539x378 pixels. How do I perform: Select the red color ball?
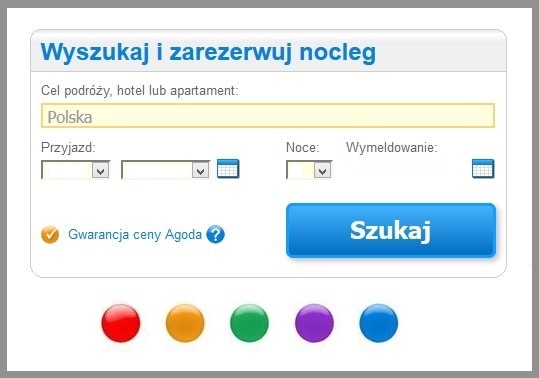click(x=121, y=323)
